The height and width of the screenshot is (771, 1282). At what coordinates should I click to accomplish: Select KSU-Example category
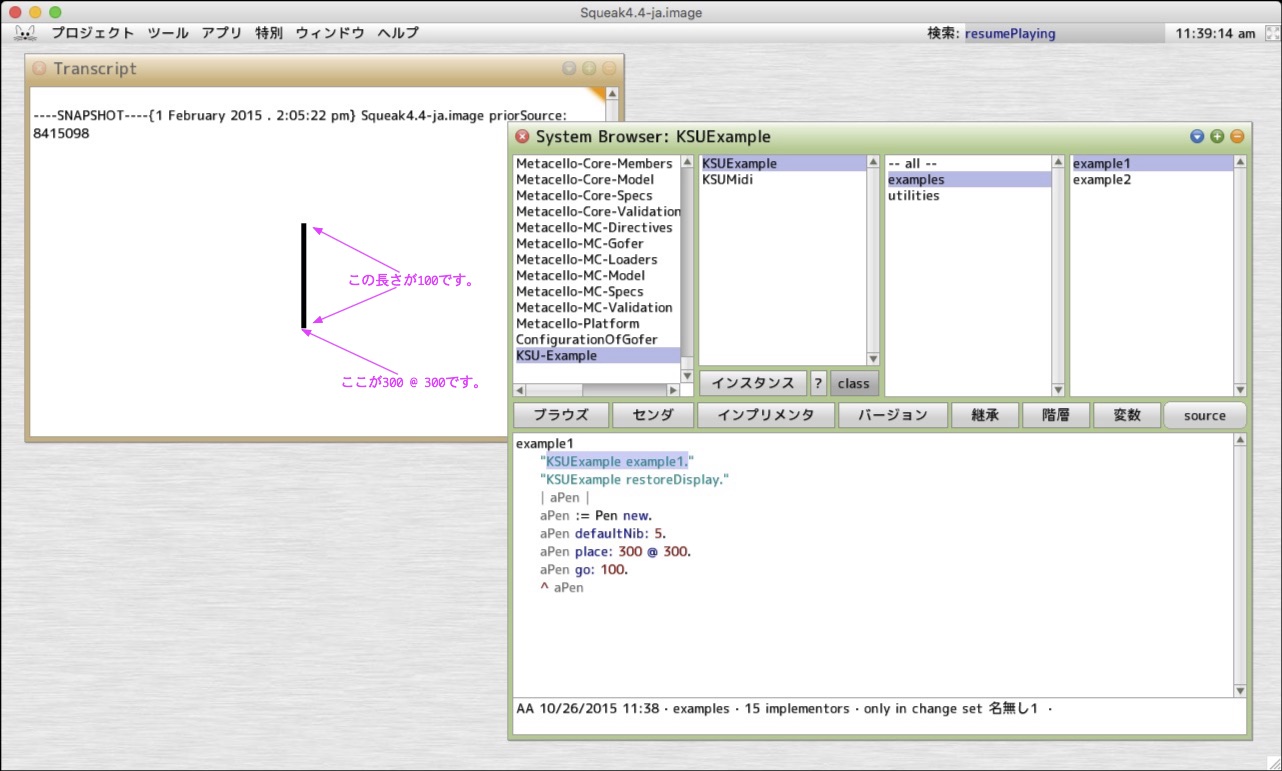tap(597, 356)
